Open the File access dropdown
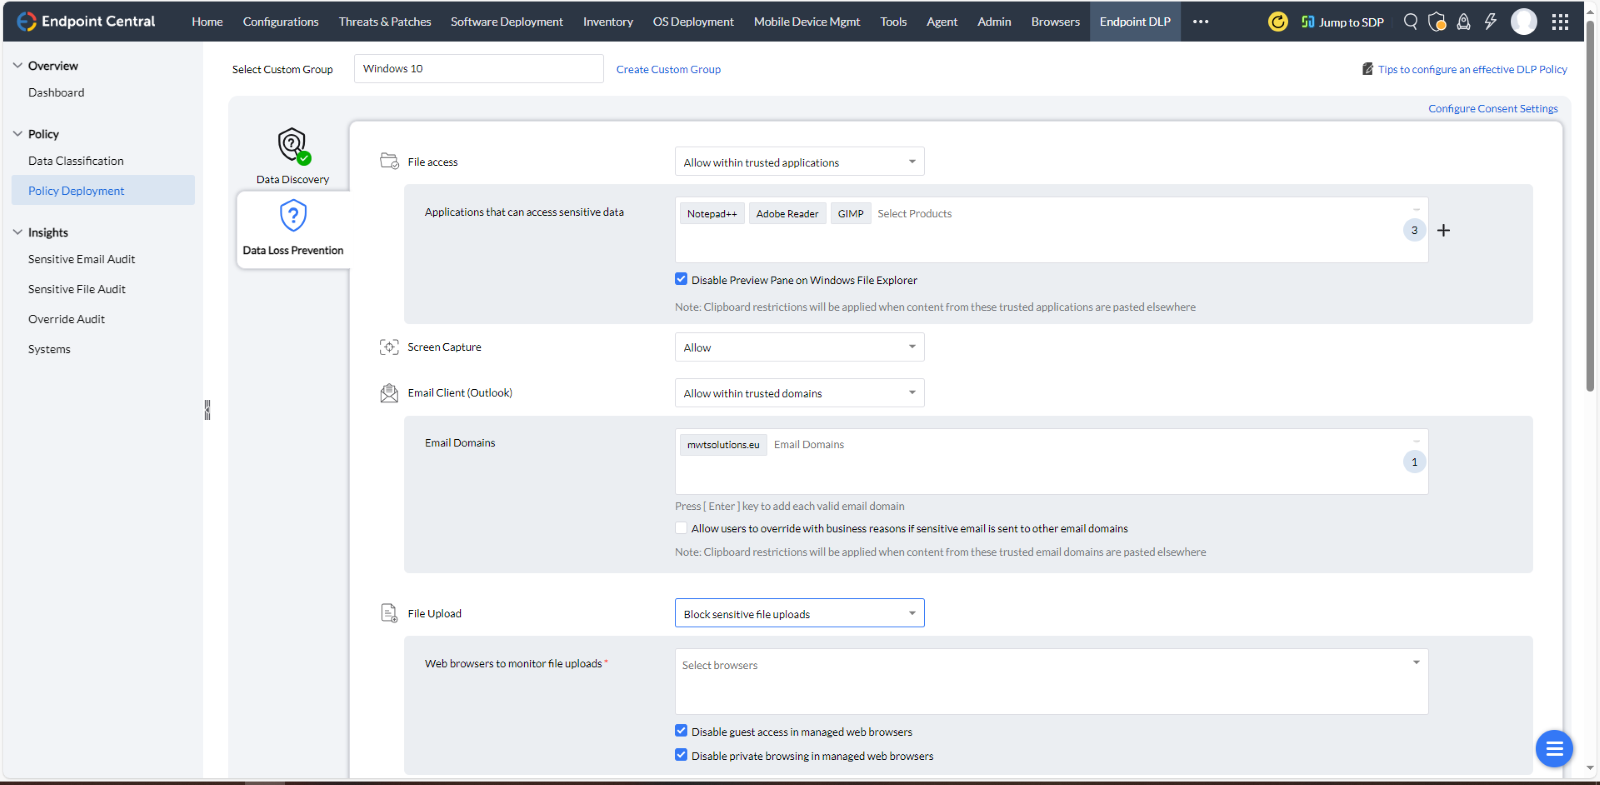 799,162
